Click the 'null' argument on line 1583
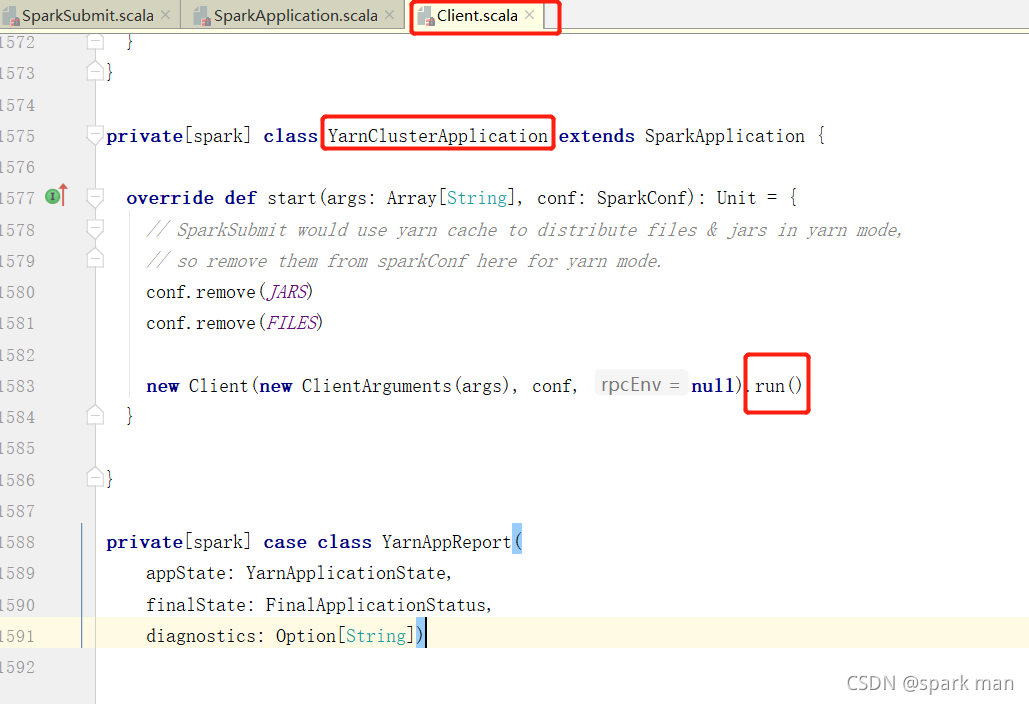The image size is (1029, 704). pos(712,386)
